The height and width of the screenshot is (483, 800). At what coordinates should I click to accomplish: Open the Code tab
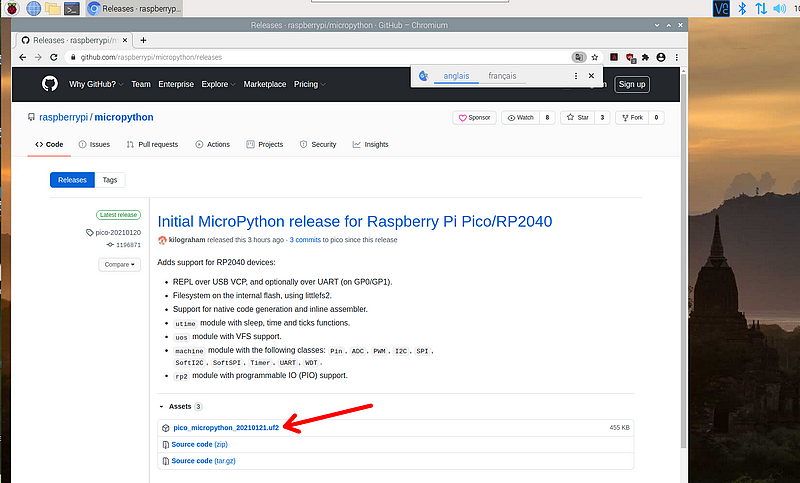[x=49, y=144]
